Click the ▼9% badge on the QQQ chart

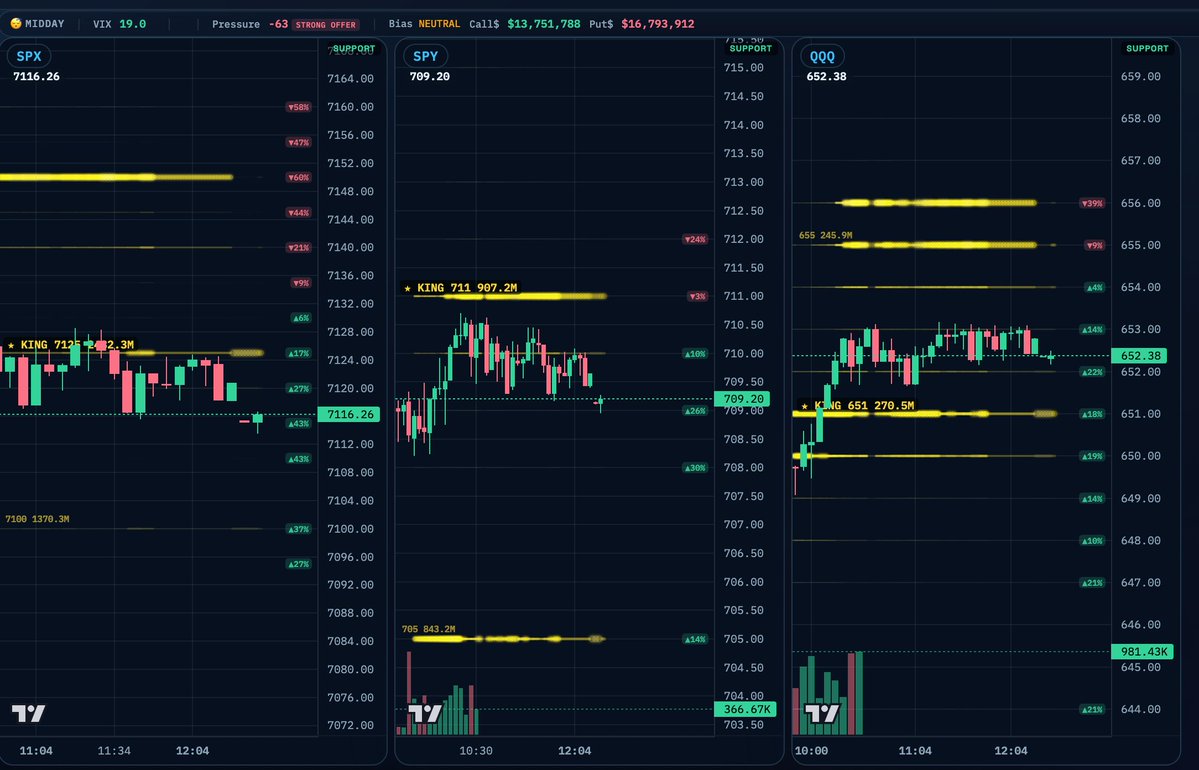click(x=1094, y=245)
